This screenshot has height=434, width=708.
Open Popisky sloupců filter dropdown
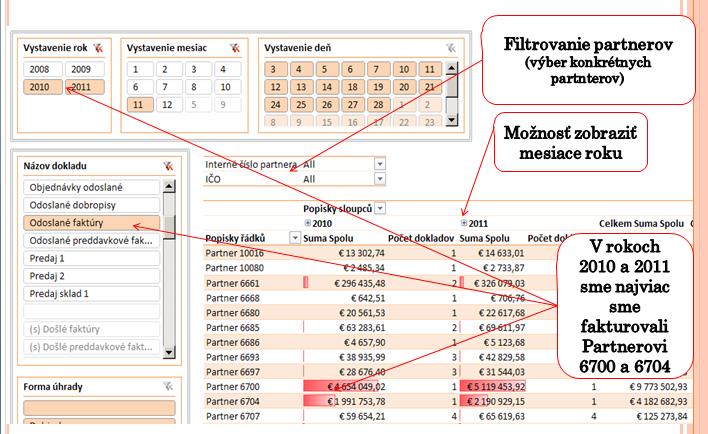[380, 208]
